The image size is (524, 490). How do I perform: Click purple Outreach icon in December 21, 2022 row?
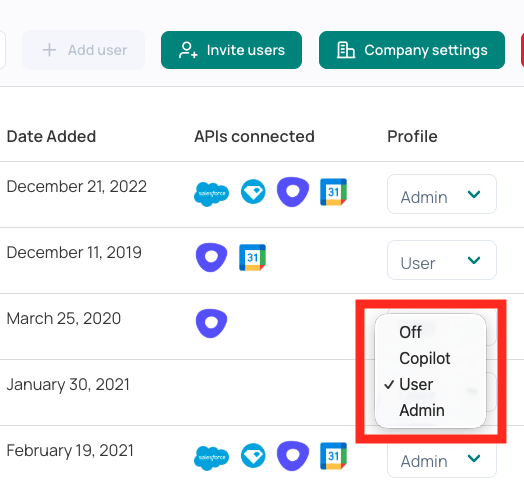click(x=293, y=192)
